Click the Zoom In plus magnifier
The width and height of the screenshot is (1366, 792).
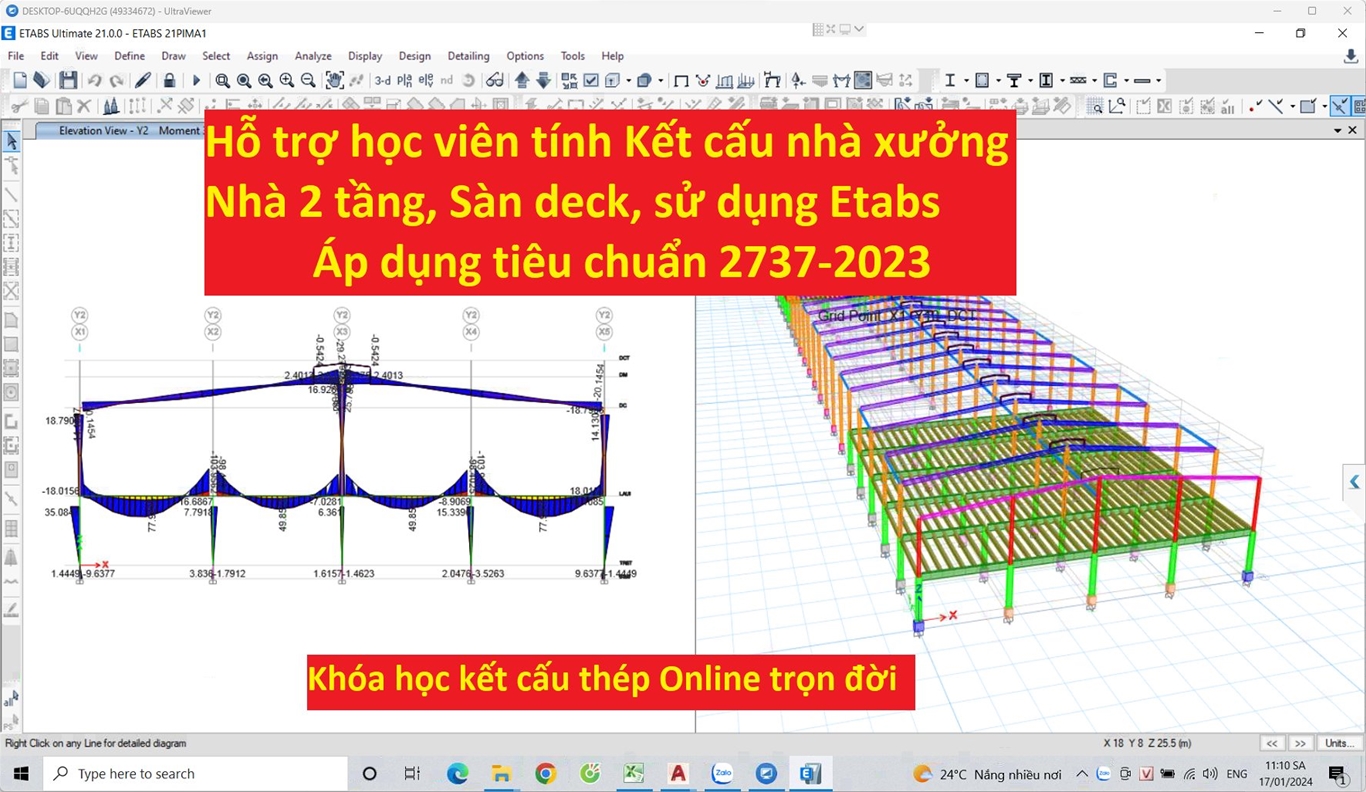[286, 80]
